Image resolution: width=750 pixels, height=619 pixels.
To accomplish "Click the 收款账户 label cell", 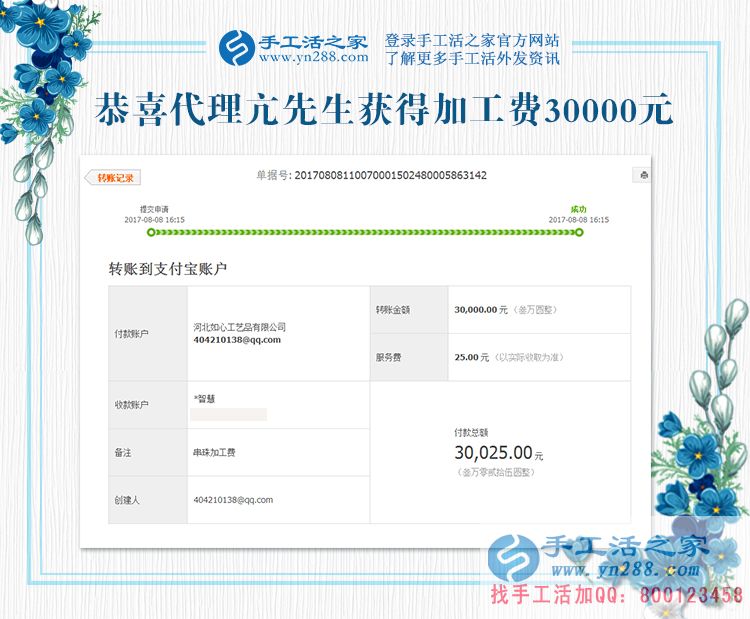I will click(x=148, y=405).
